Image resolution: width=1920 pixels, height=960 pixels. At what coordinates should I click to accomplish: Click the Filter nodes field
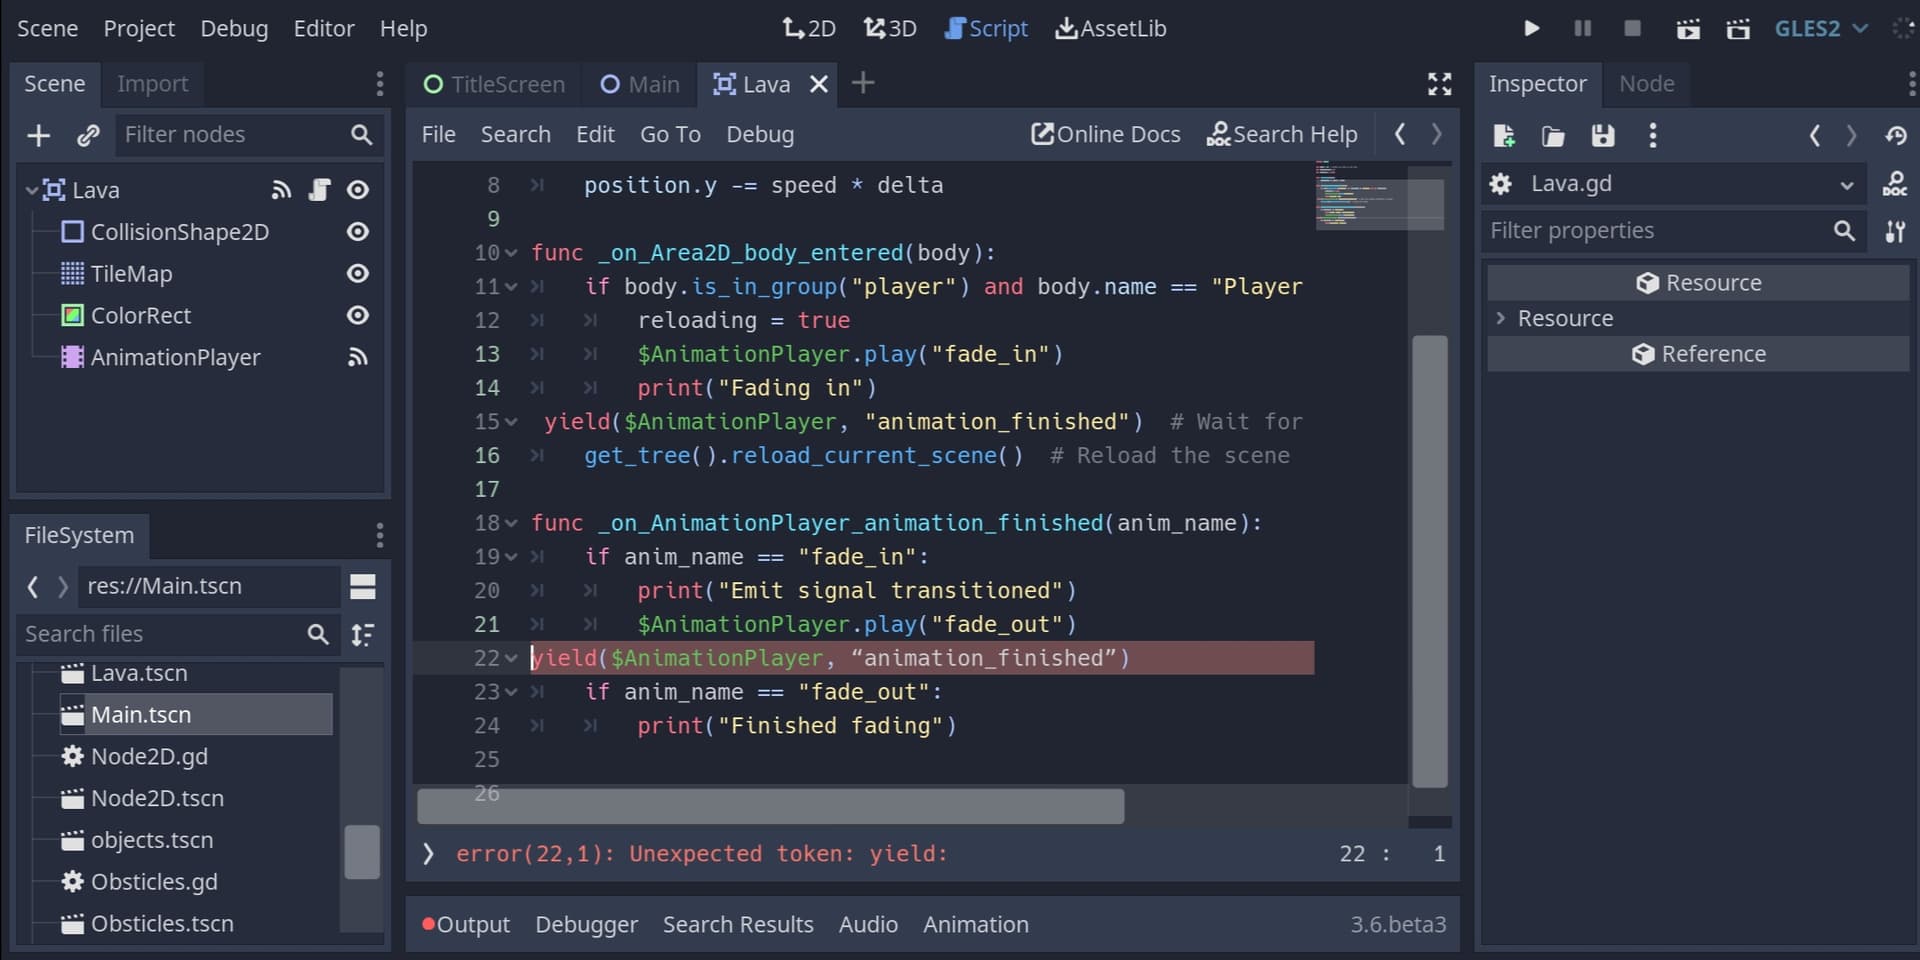pyautogui.click(x=248, y=135)
